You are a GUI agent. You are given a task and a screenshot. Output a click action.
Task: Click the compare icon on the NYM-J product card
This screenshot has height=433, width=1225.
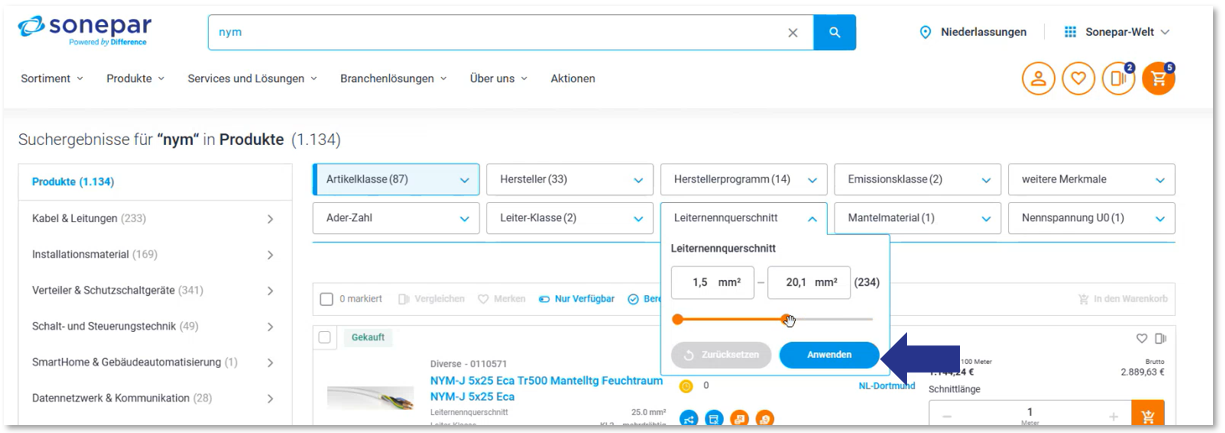tap(1161, 338)
